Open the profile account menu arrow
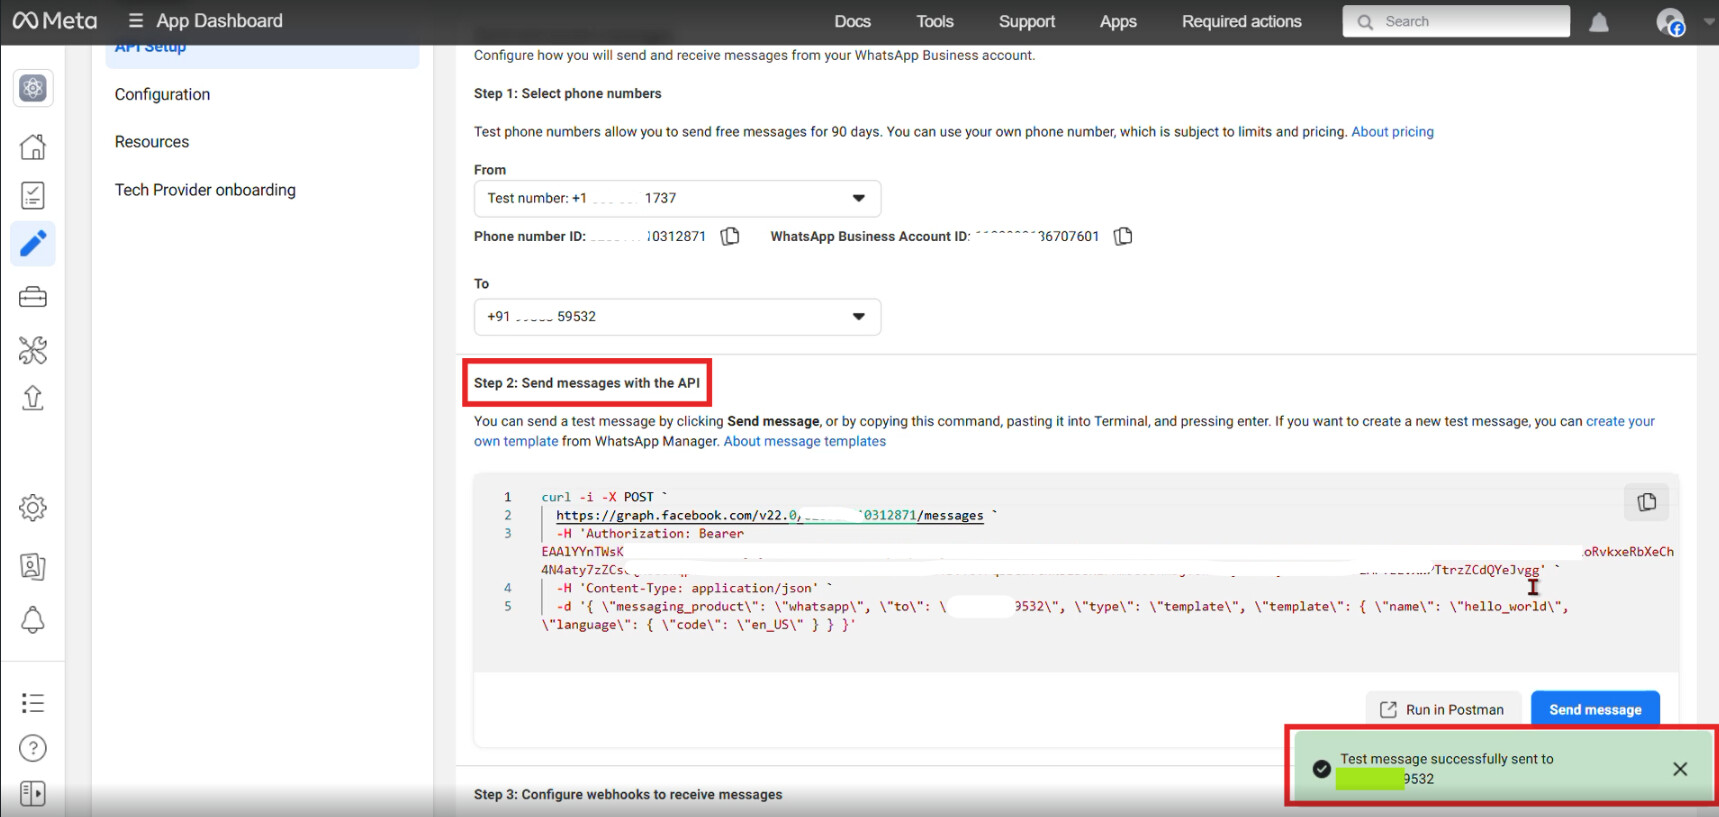Image resolution: width=1719 pixels, height=817 pixels. pos(1708,21)
